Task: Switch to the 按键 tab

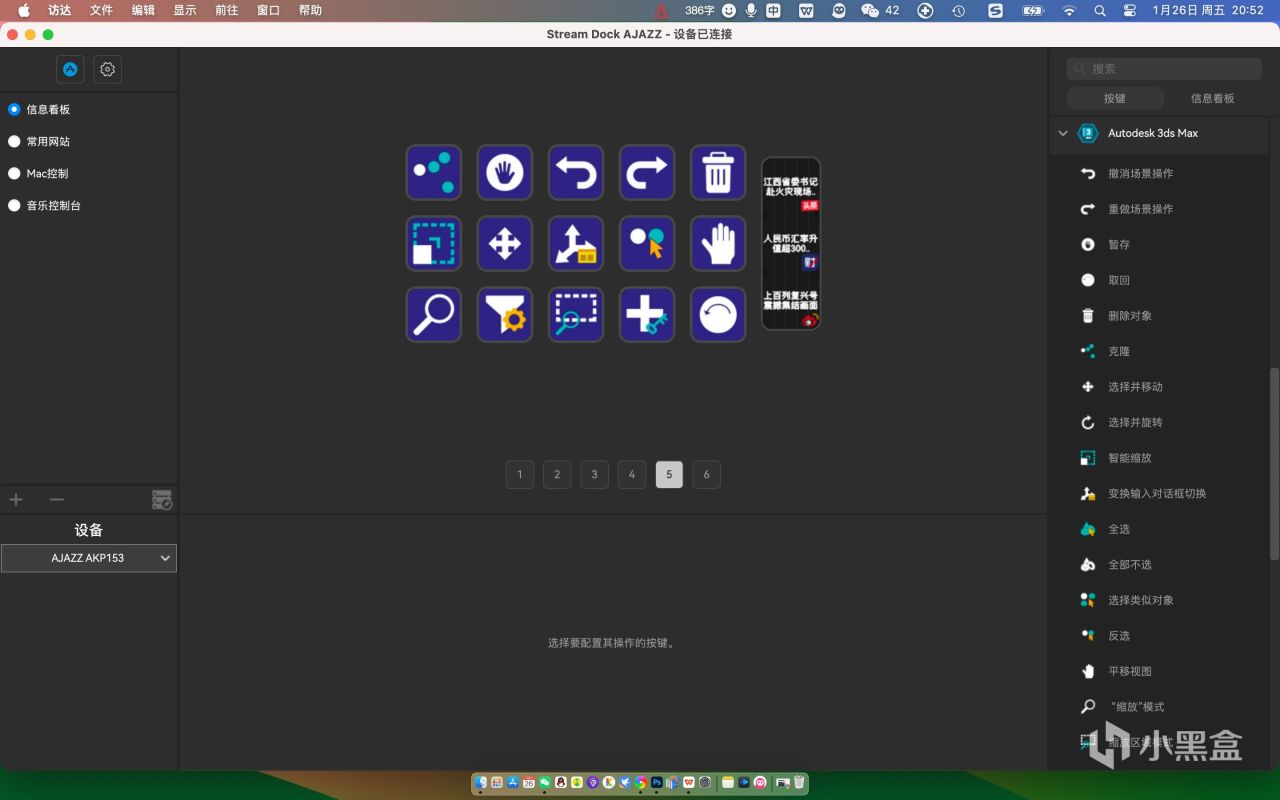Action: 1115,98
